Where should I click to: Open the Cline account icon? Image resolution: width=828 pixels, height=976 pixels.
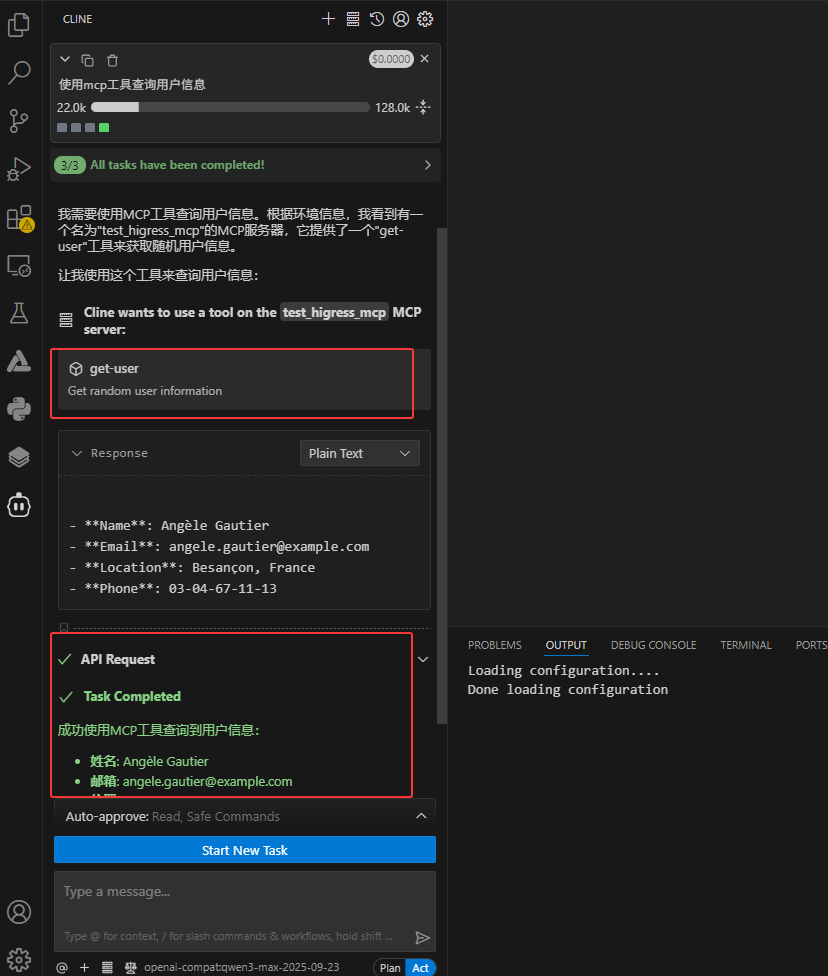tap(401, 18)
